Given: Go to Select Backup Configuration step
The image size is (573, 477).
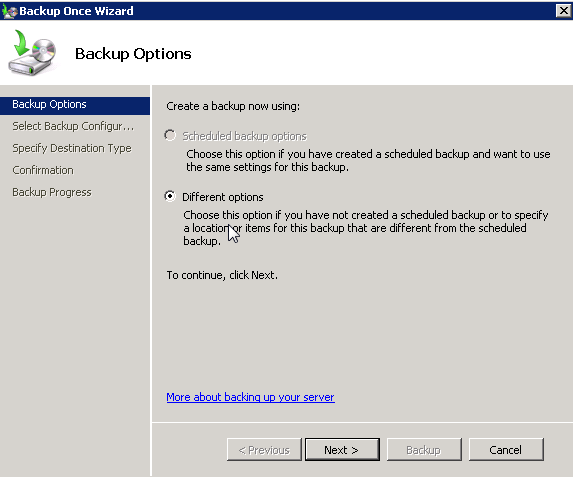Looking at the screenshot, I should coord(73,126).
